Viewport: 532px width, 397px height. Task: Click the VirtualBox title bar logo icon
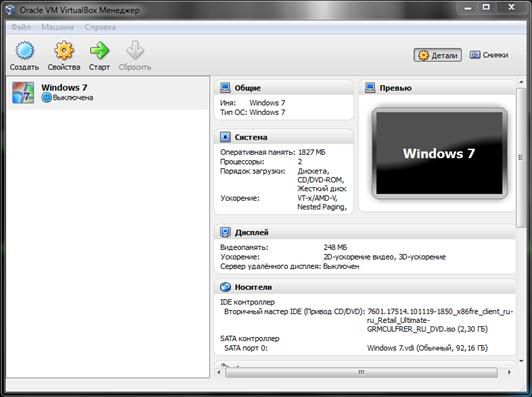coord(10,10)
